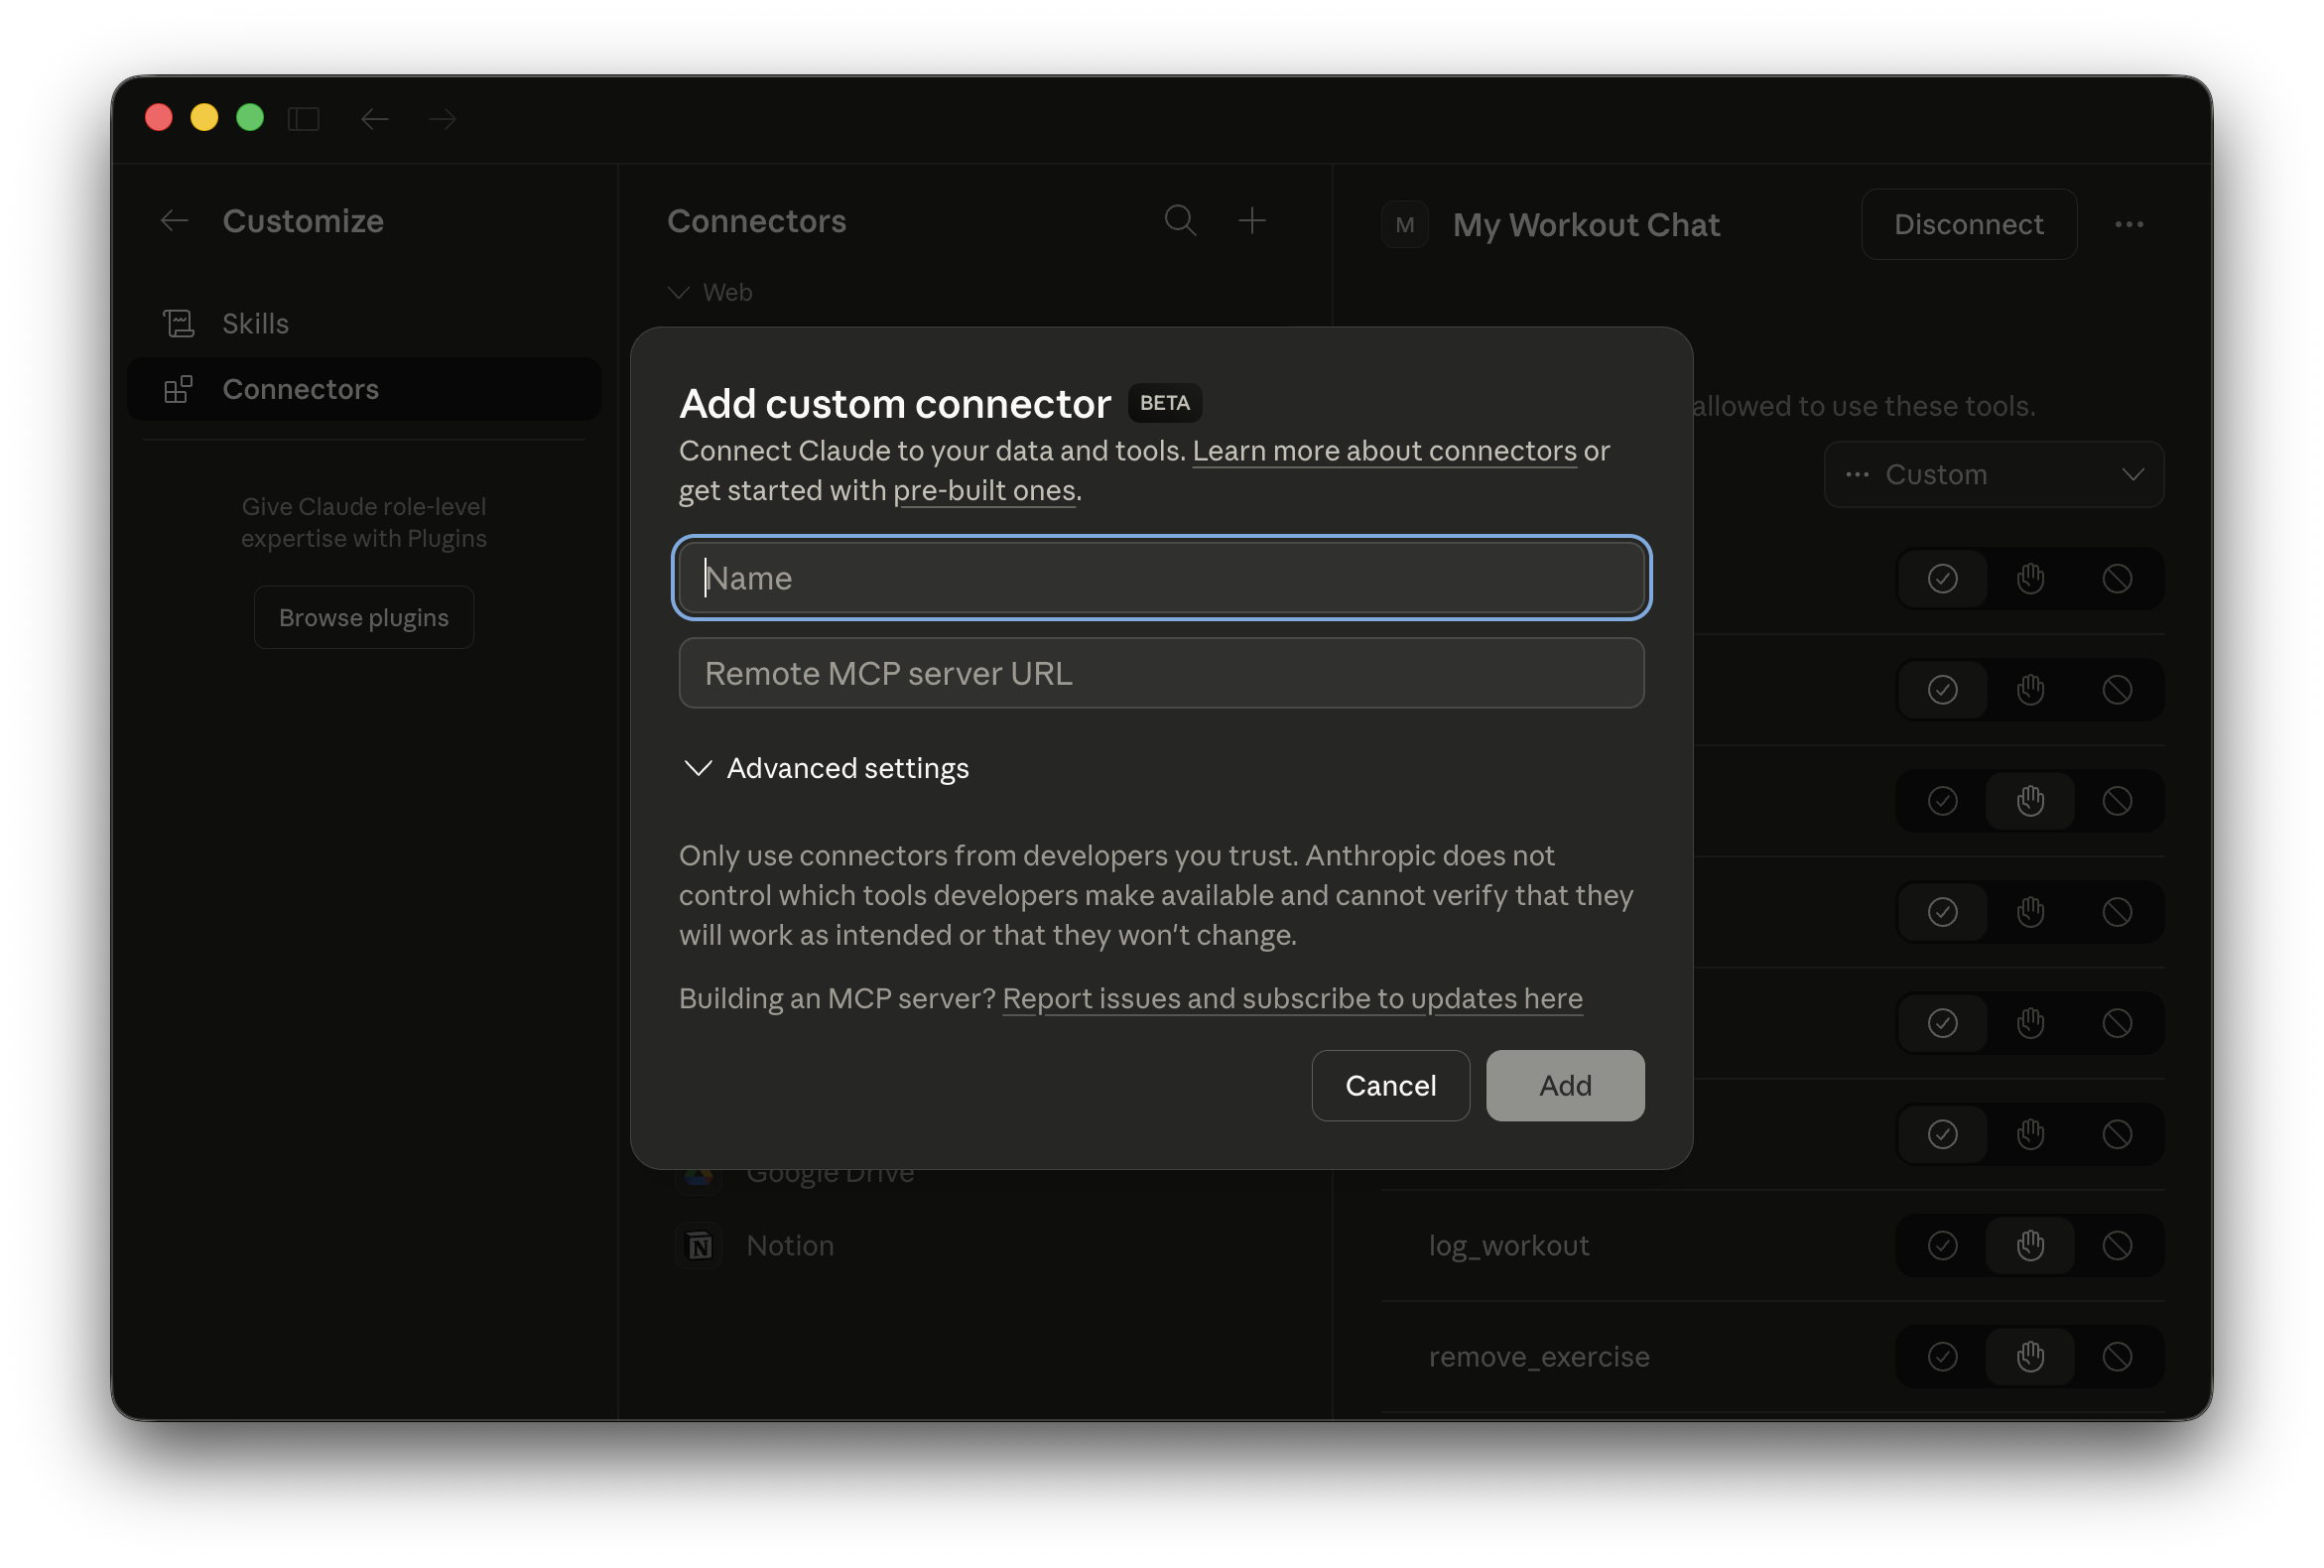The height and width of the screenshot is (1568, 2324).
Task: Open the 'Learn more about connectors' link
Action: pyautogui.click(x=1384, y=451)
